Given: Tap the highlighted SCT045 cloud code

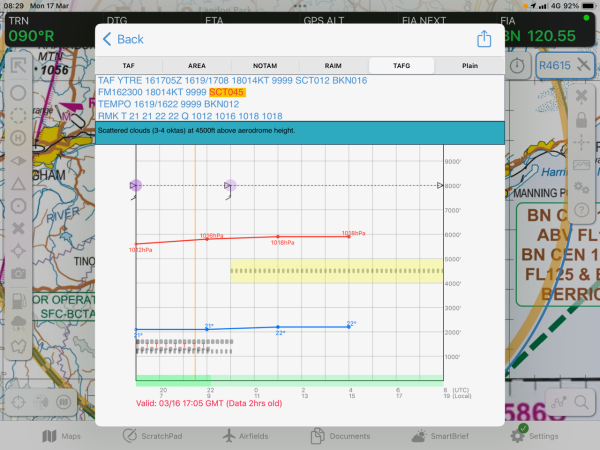Looking at the screenshot, I should click(227, 91).
